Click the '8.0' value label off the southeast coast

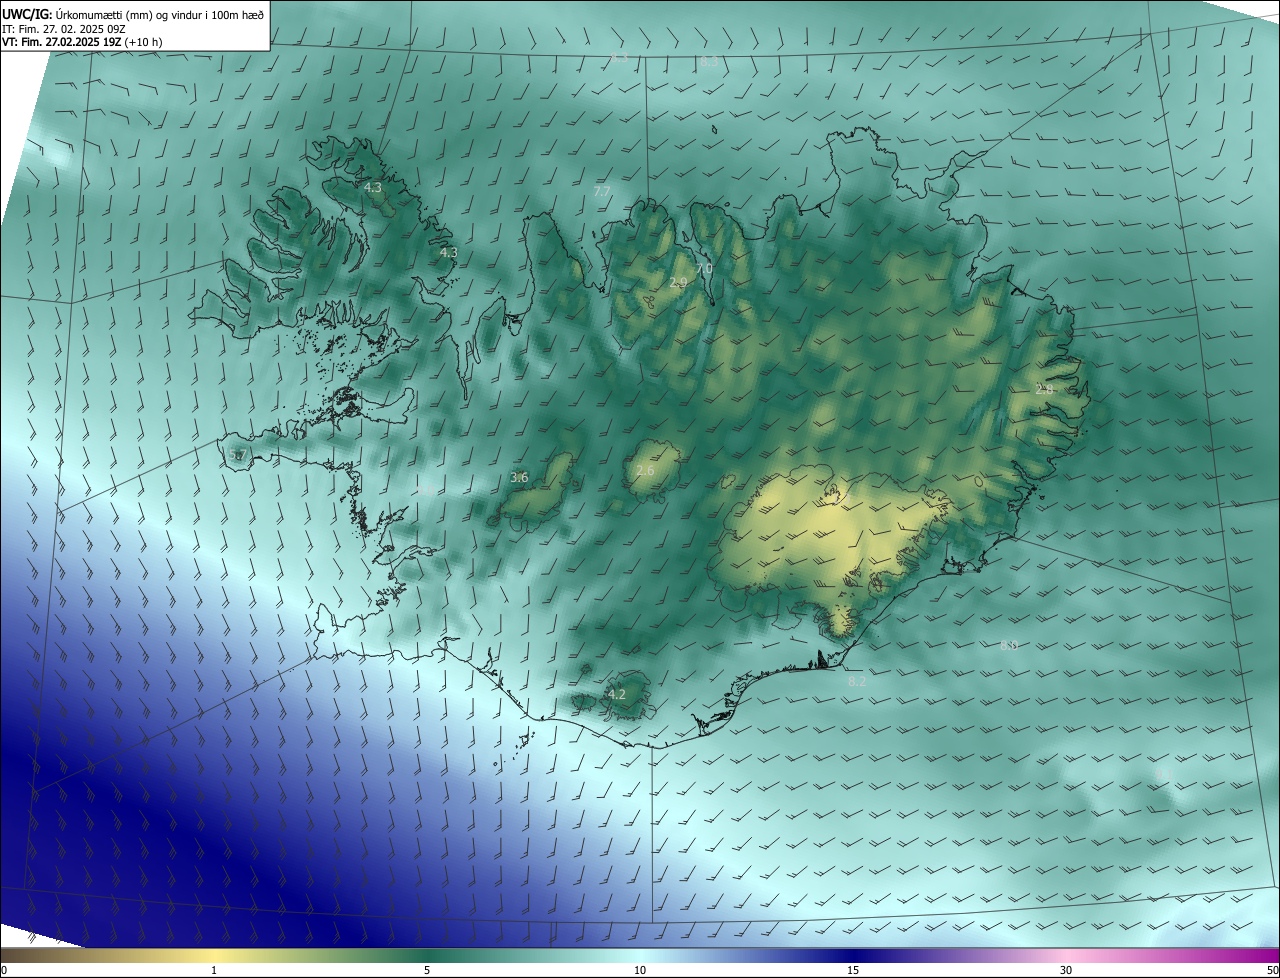click(x=1009, y=645)
